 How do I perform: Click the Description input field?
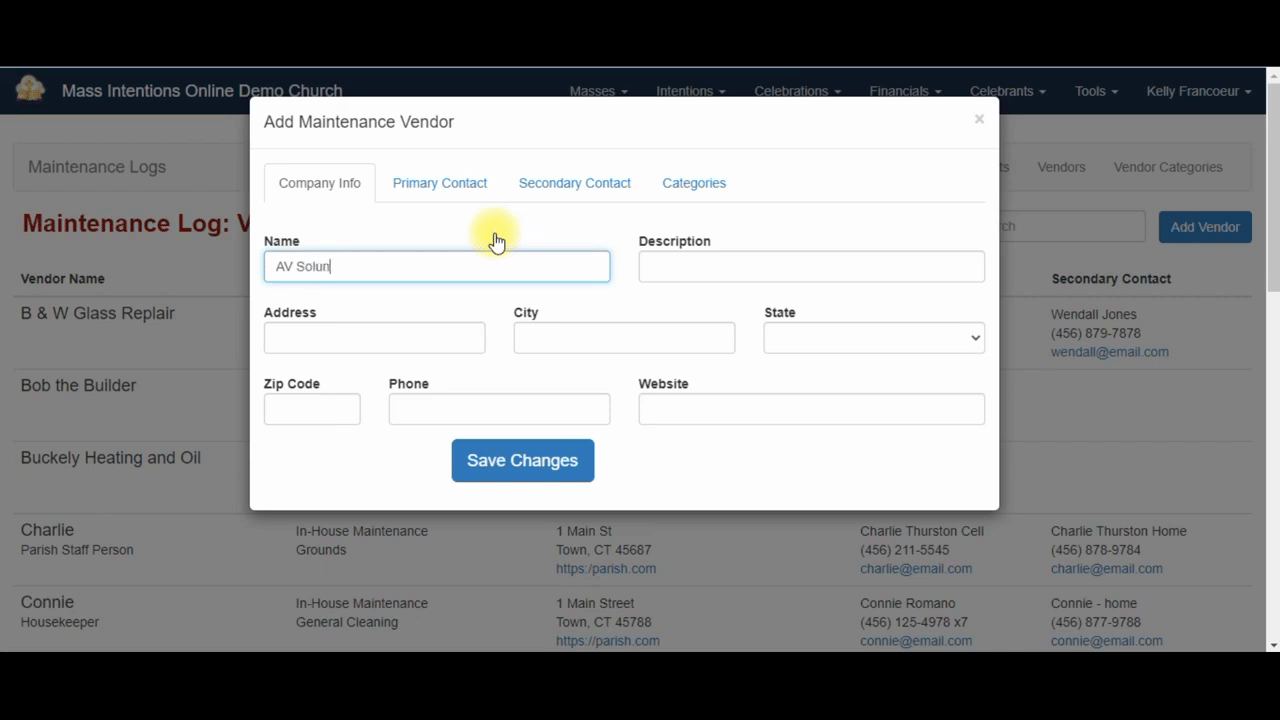click(812, 266)
